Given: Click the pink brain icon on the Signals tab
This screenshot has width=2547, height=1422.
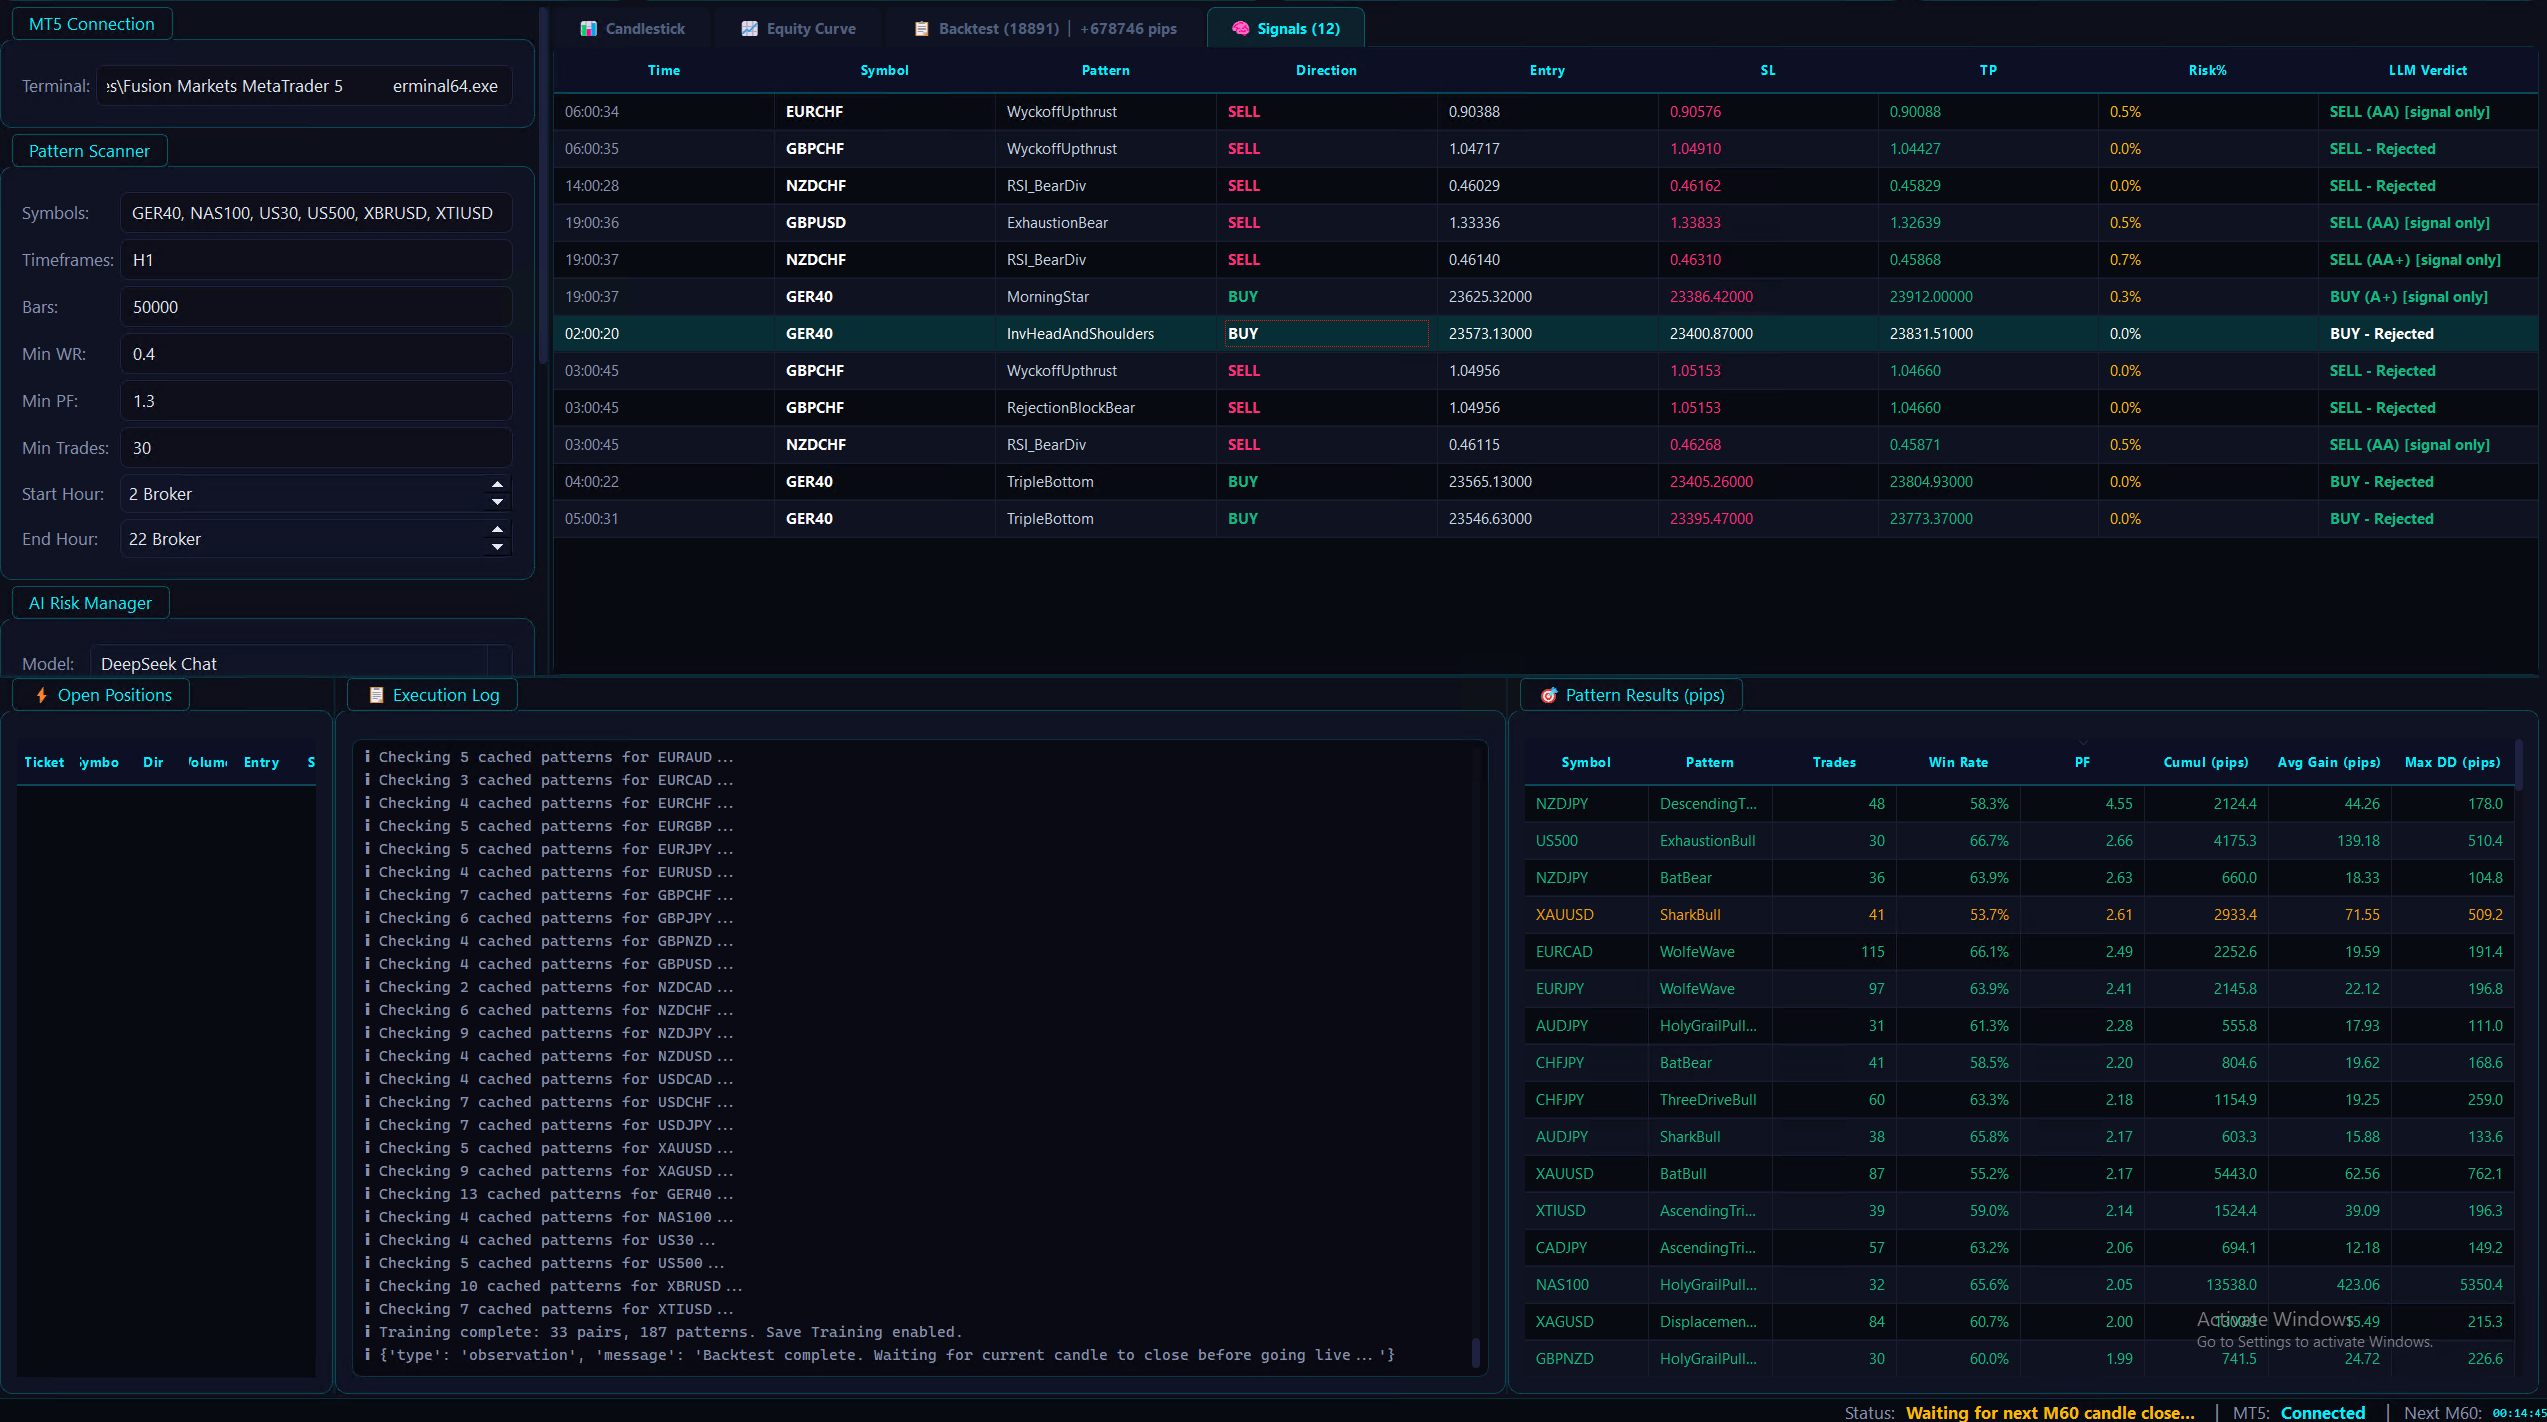Looking at the screenshot, I should click(1240, 29).
